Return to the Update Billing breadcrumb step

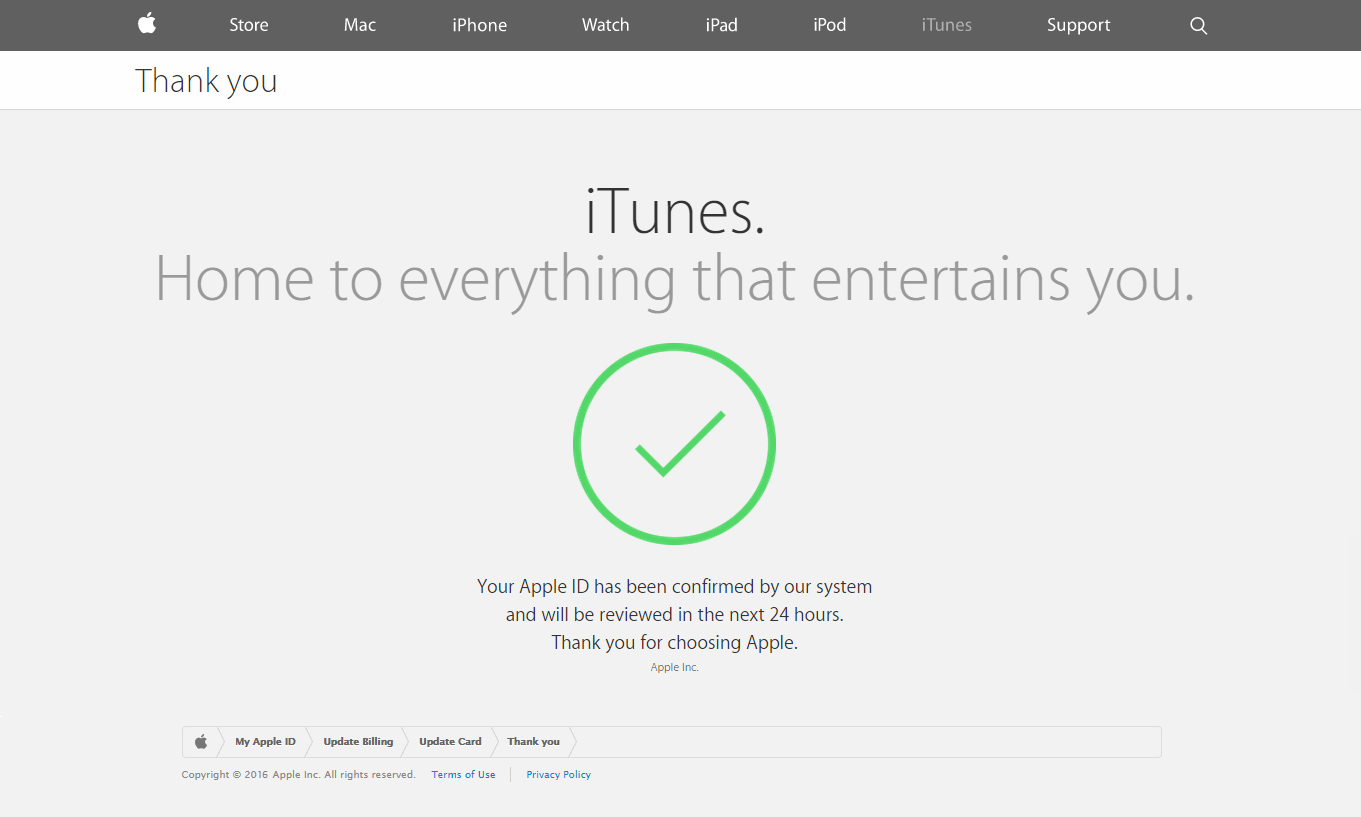358,742
